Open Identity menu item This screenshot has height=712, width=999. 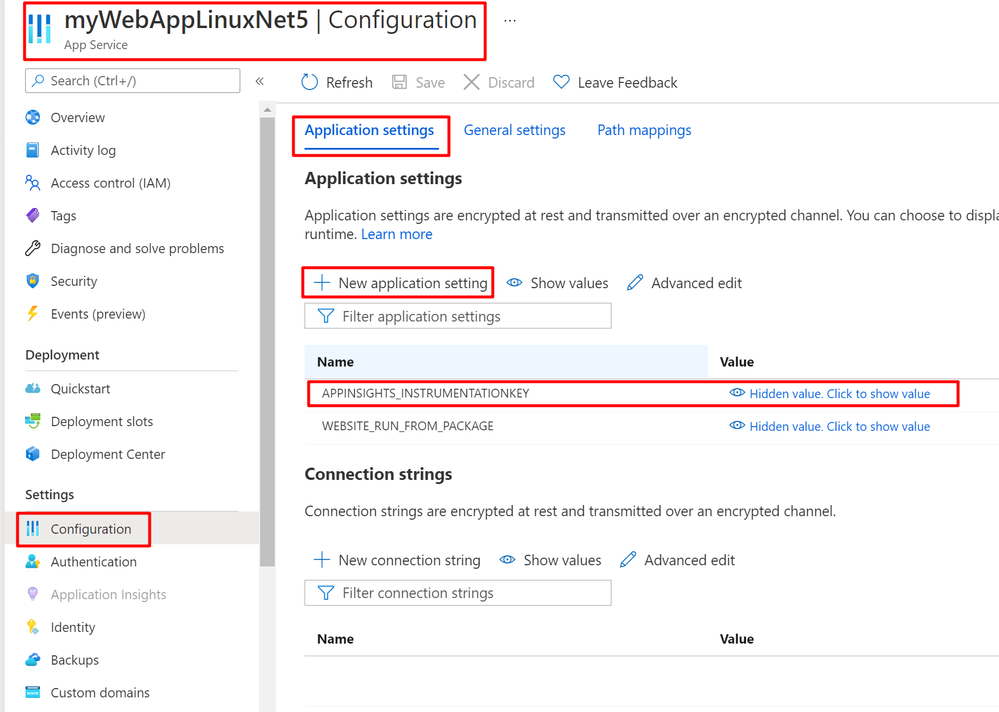coord(73,627)
